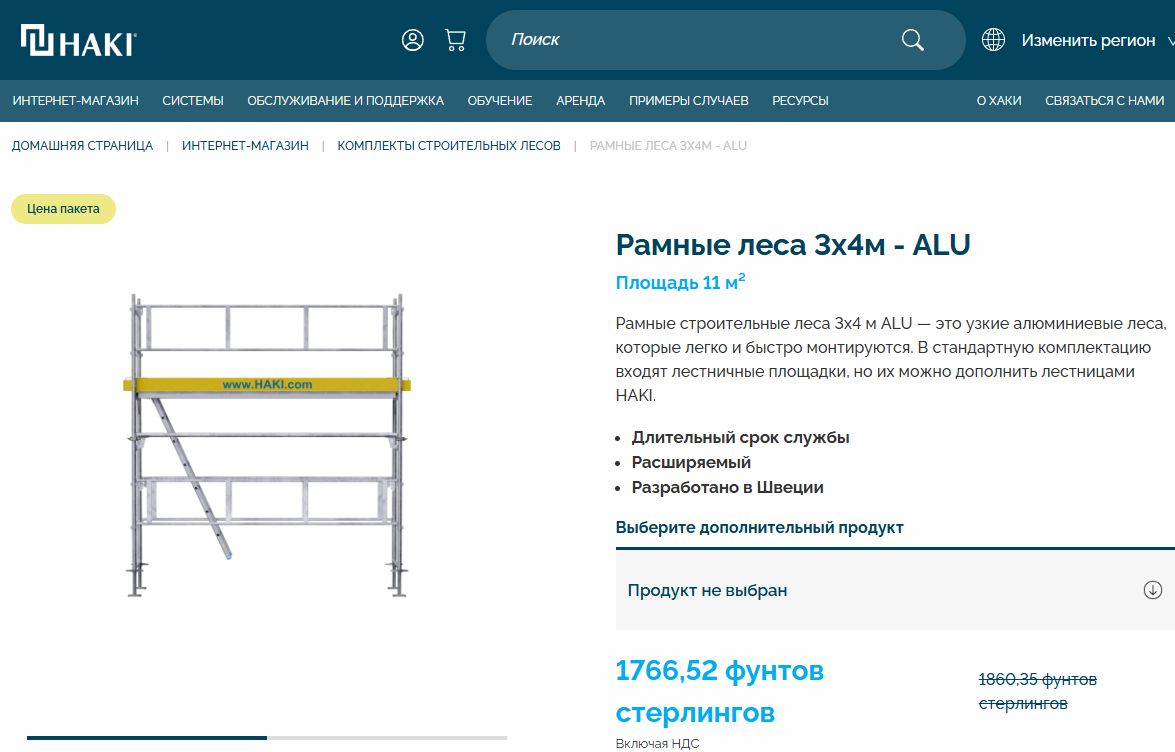Image resolution: width=1175 pixels, height=752 pixels.
Task: Click the scaffolding product image
Action: (267, 446)
